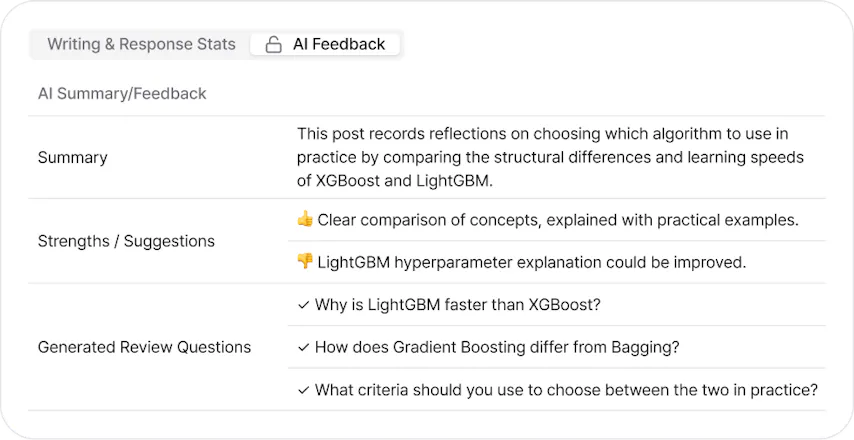The height and width of the screenshot is (440, 854).
Task: Open 'Why is LightGBM faster than XGBoost?' question
Action: (x=458, y=304)
